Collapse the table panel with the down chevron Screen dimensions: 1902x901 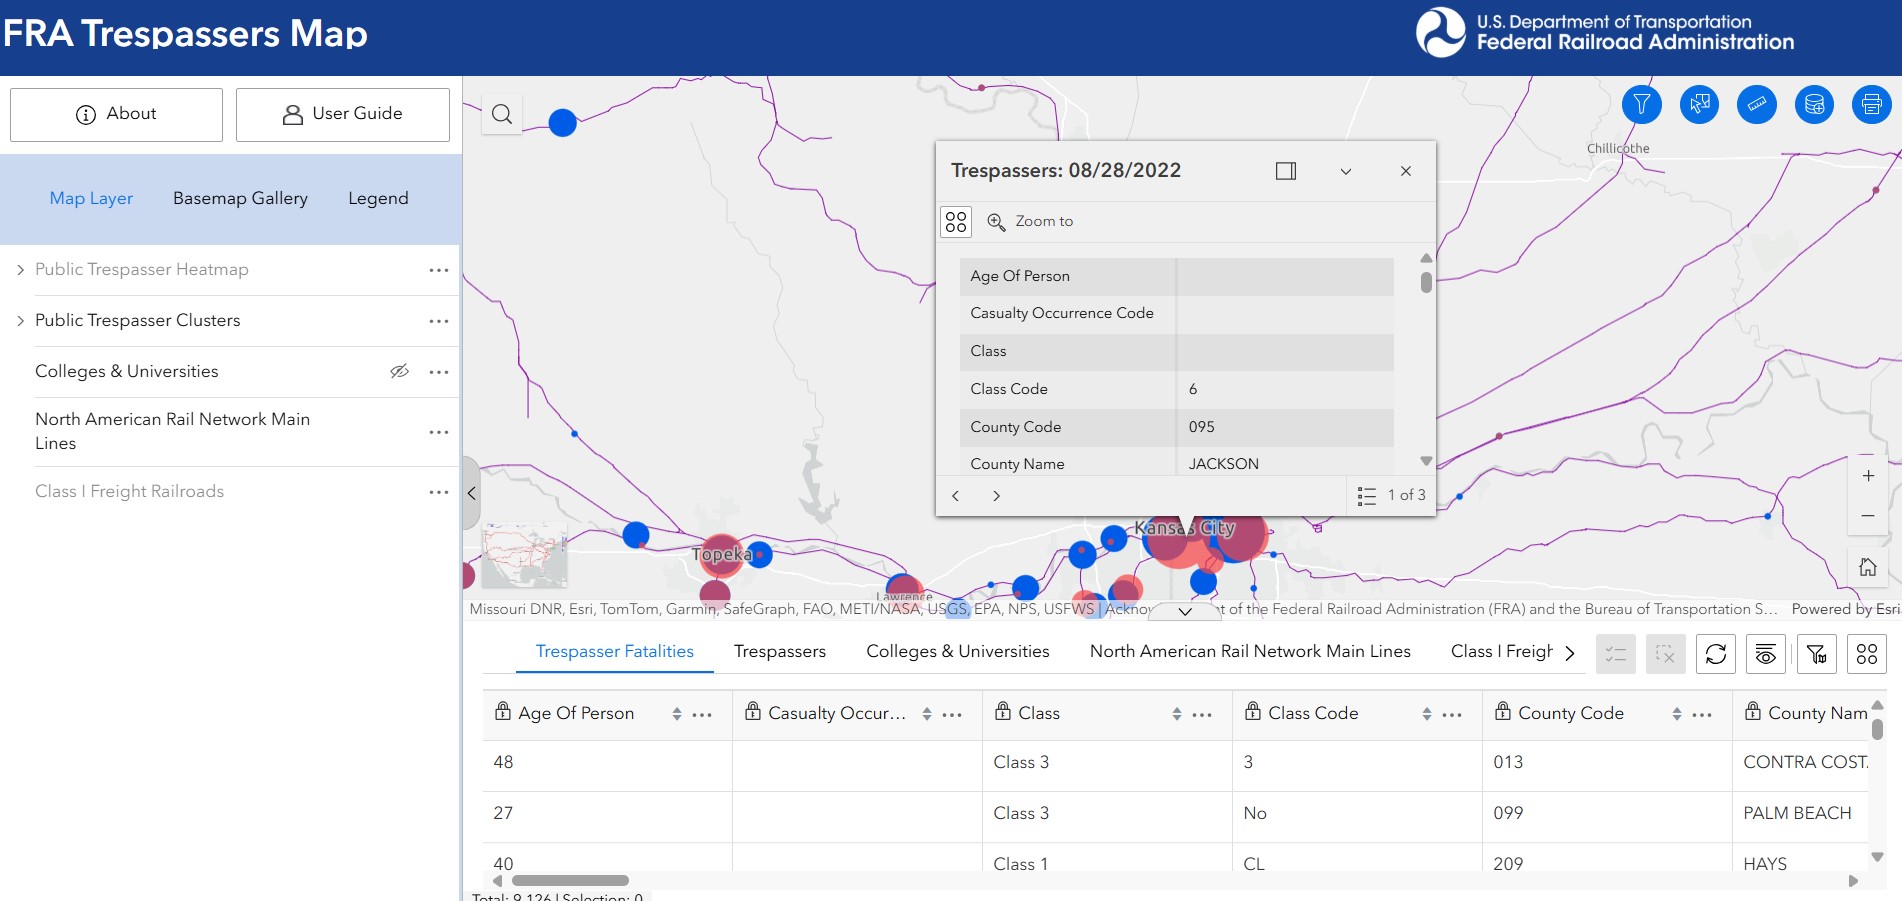click(x=1185, y=612)
